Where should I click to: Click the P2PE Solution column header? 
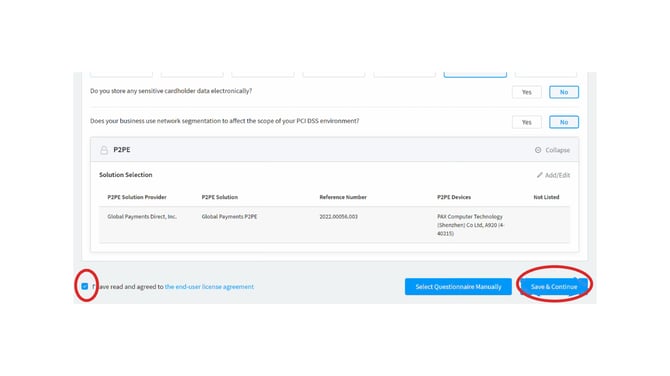click(x=220, y=197)
